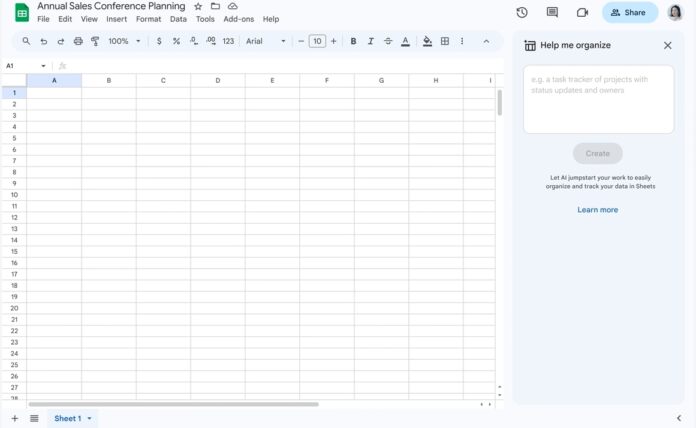The image size is (696, 428).
Task: Click the select-all corner box
Action: coord(14,80)
